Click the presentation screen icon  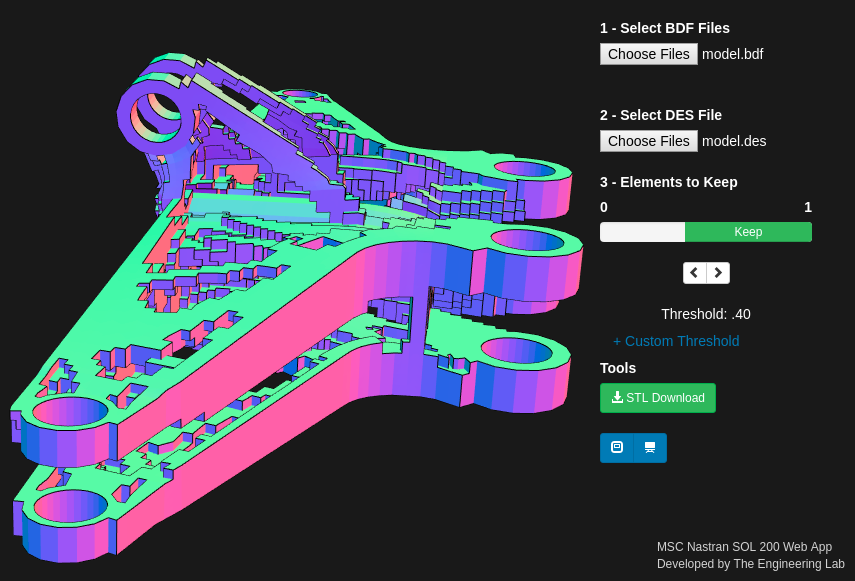click(650, 447)
